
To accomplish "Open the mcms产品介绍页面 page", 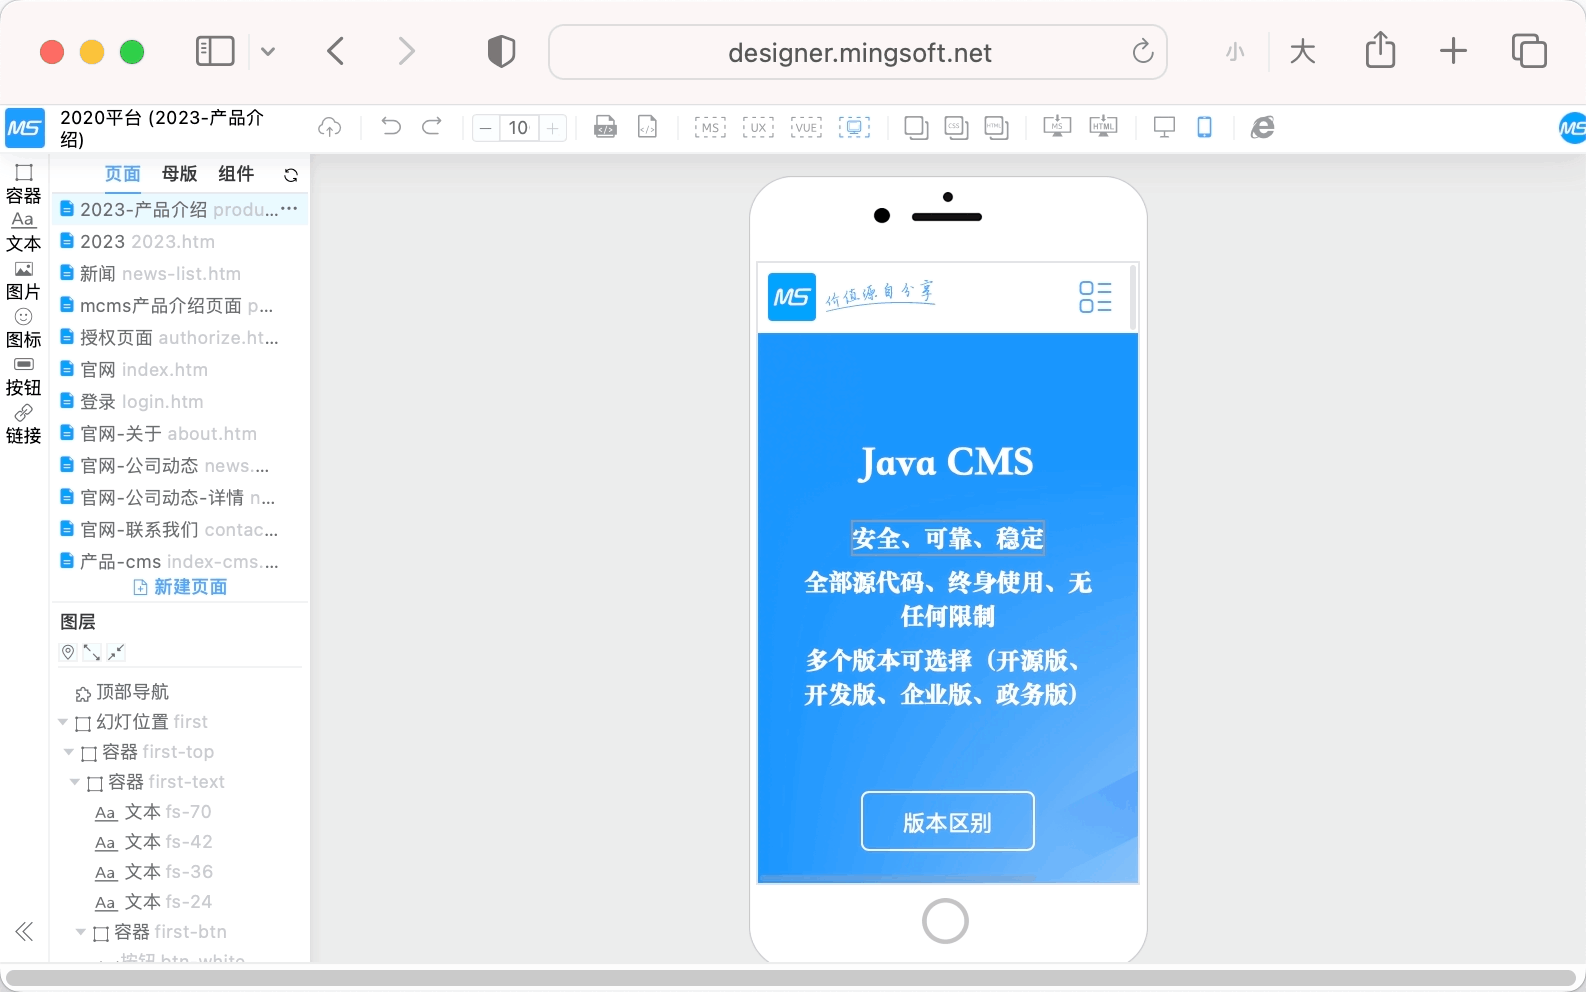I will pos(180,305).
